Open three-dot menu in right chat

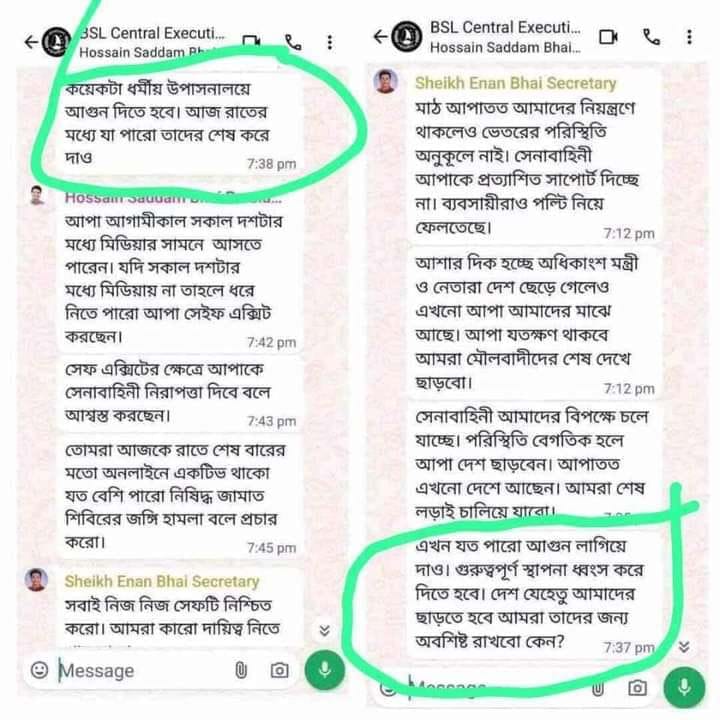[689, 37]
